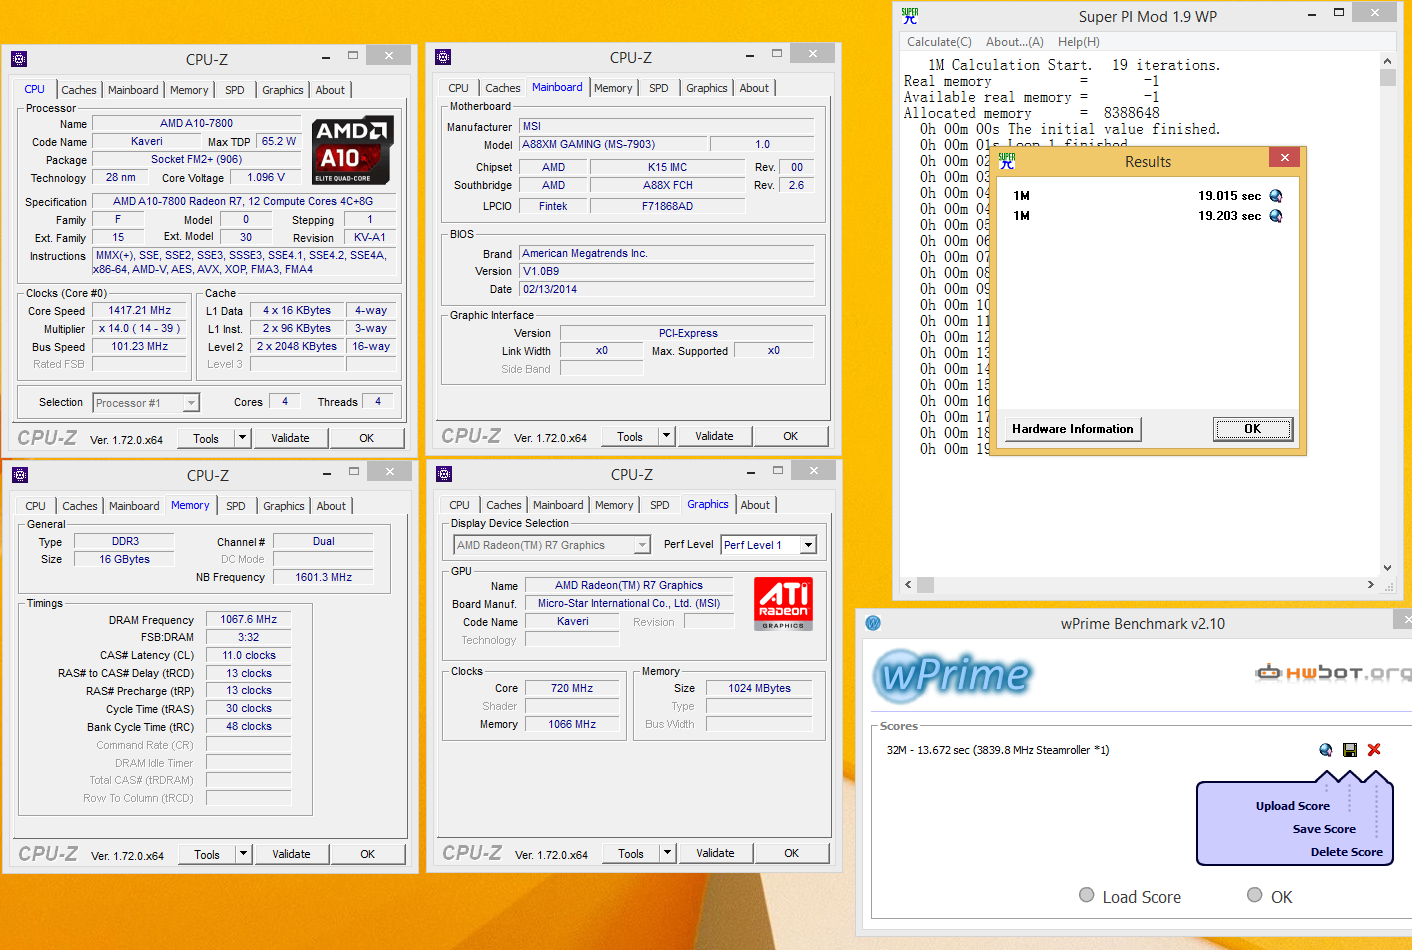Click the A88XM GAMING (MS-7903) model field

(612, 144)
